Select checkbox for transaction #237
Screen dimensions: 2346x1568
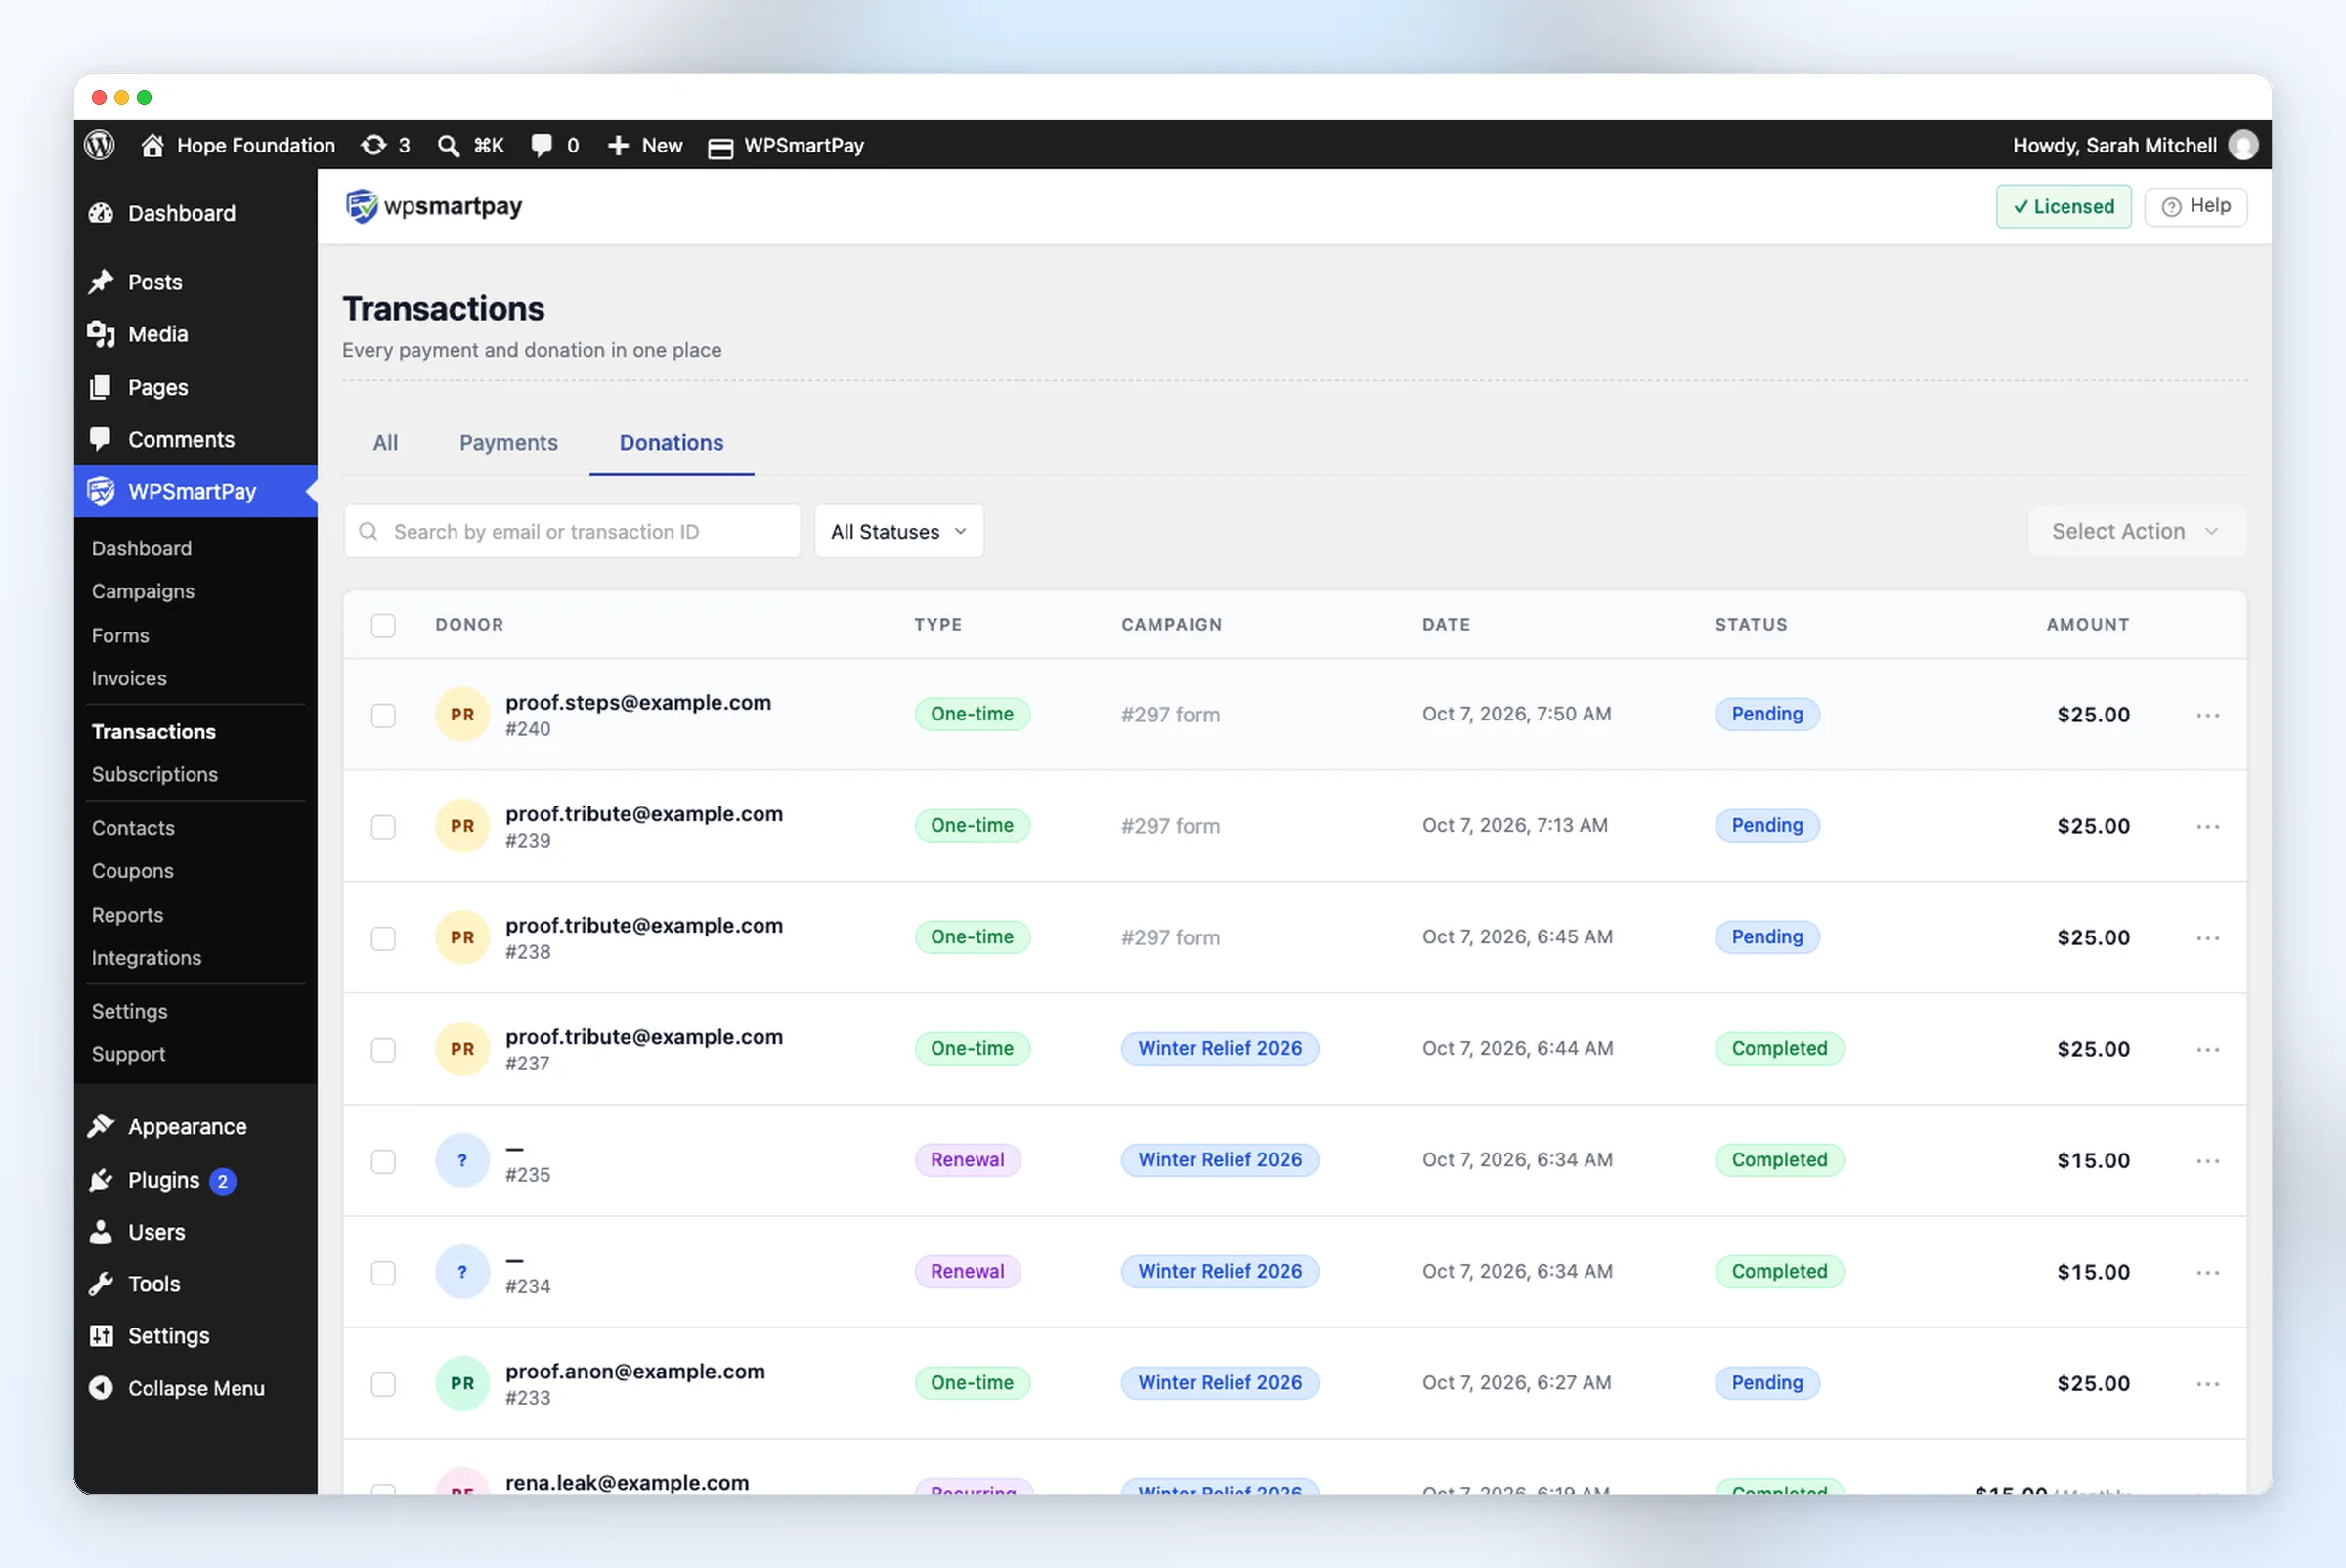tap(383, 1050)
